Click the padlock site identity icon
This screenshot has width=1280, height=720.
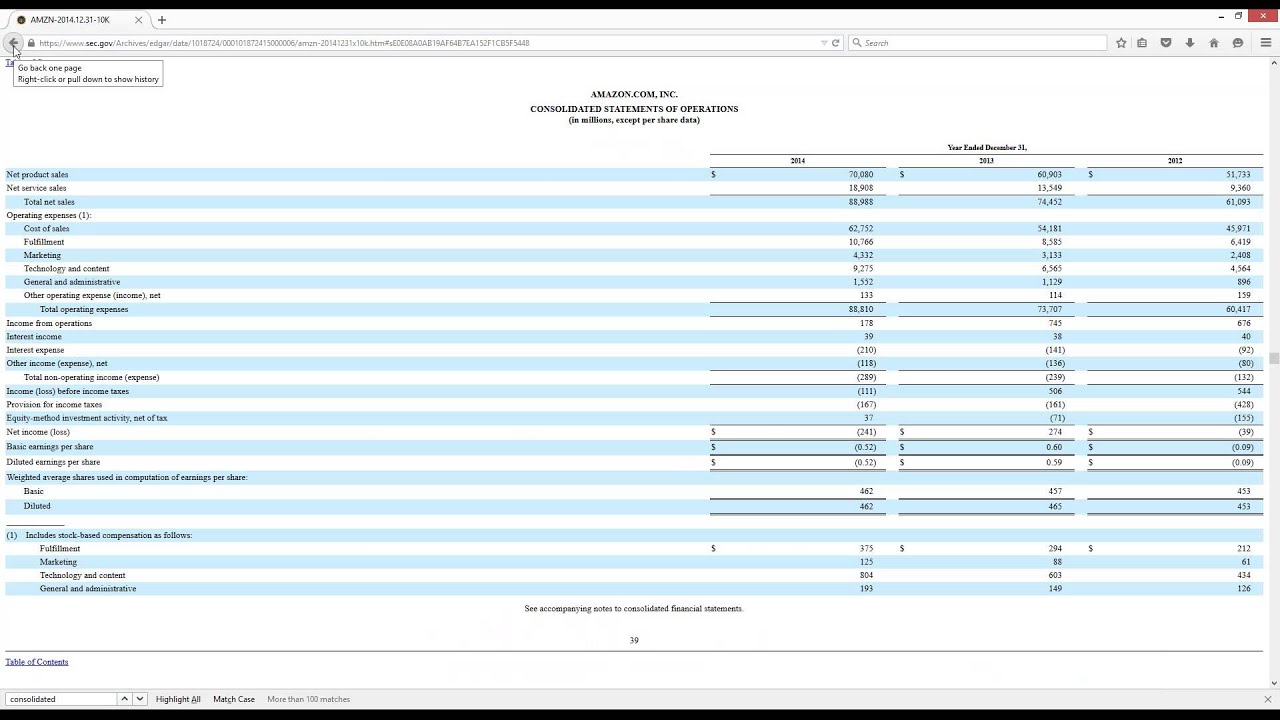[x=32, y=43]
